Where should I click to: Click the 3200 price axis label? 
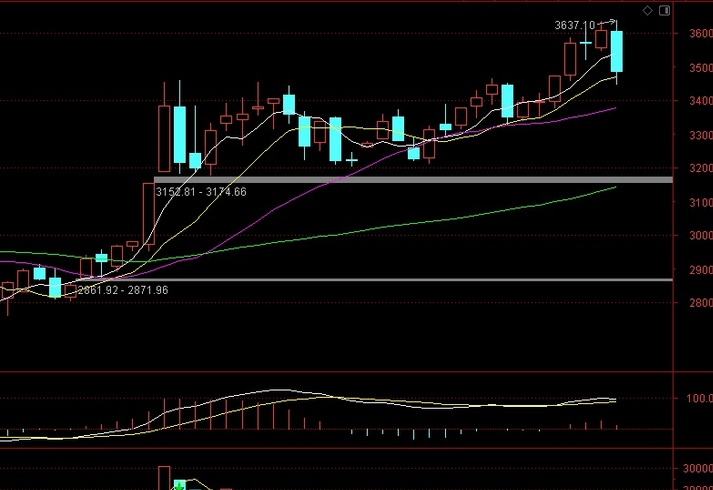click(x=701, y=169)
